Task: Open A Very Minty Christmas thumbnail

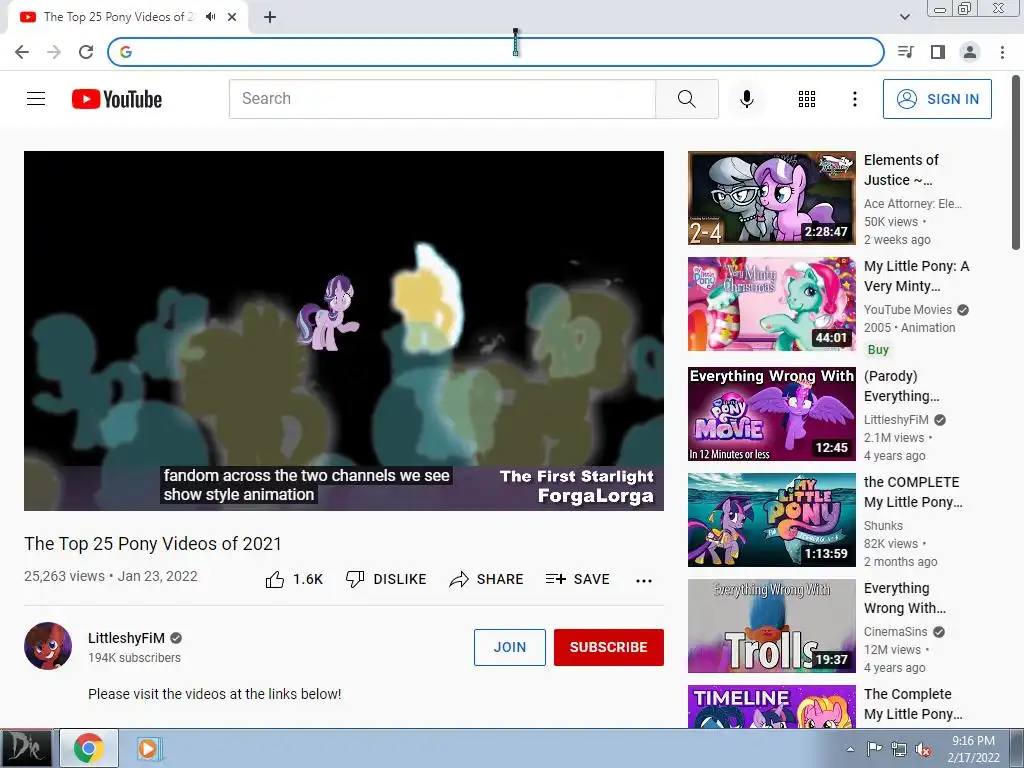Action: tap(771, 304)
